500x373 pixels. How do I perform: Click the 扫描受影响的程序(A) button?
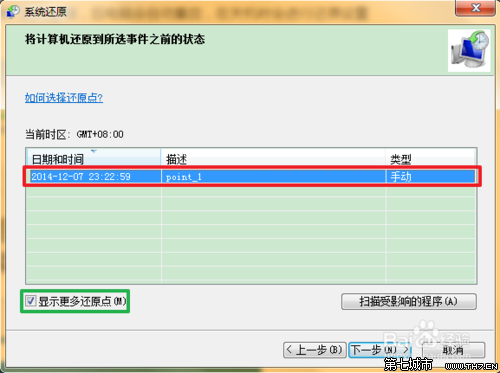[x=409, y=301]
